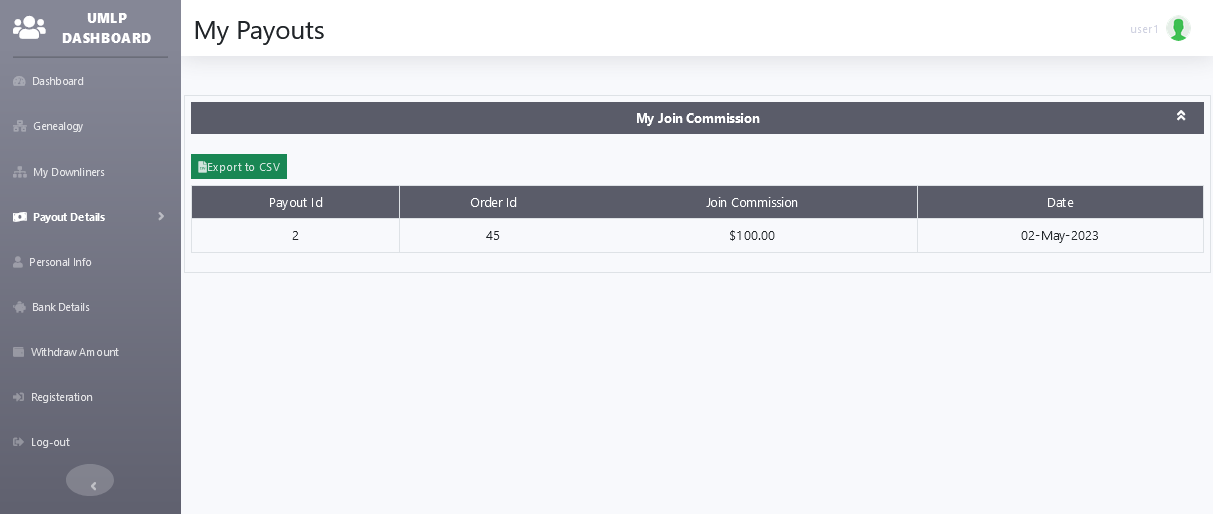The image size is (1213, 515).
Task: Click the user1 green avatar icon
Action: (1178, 29)
